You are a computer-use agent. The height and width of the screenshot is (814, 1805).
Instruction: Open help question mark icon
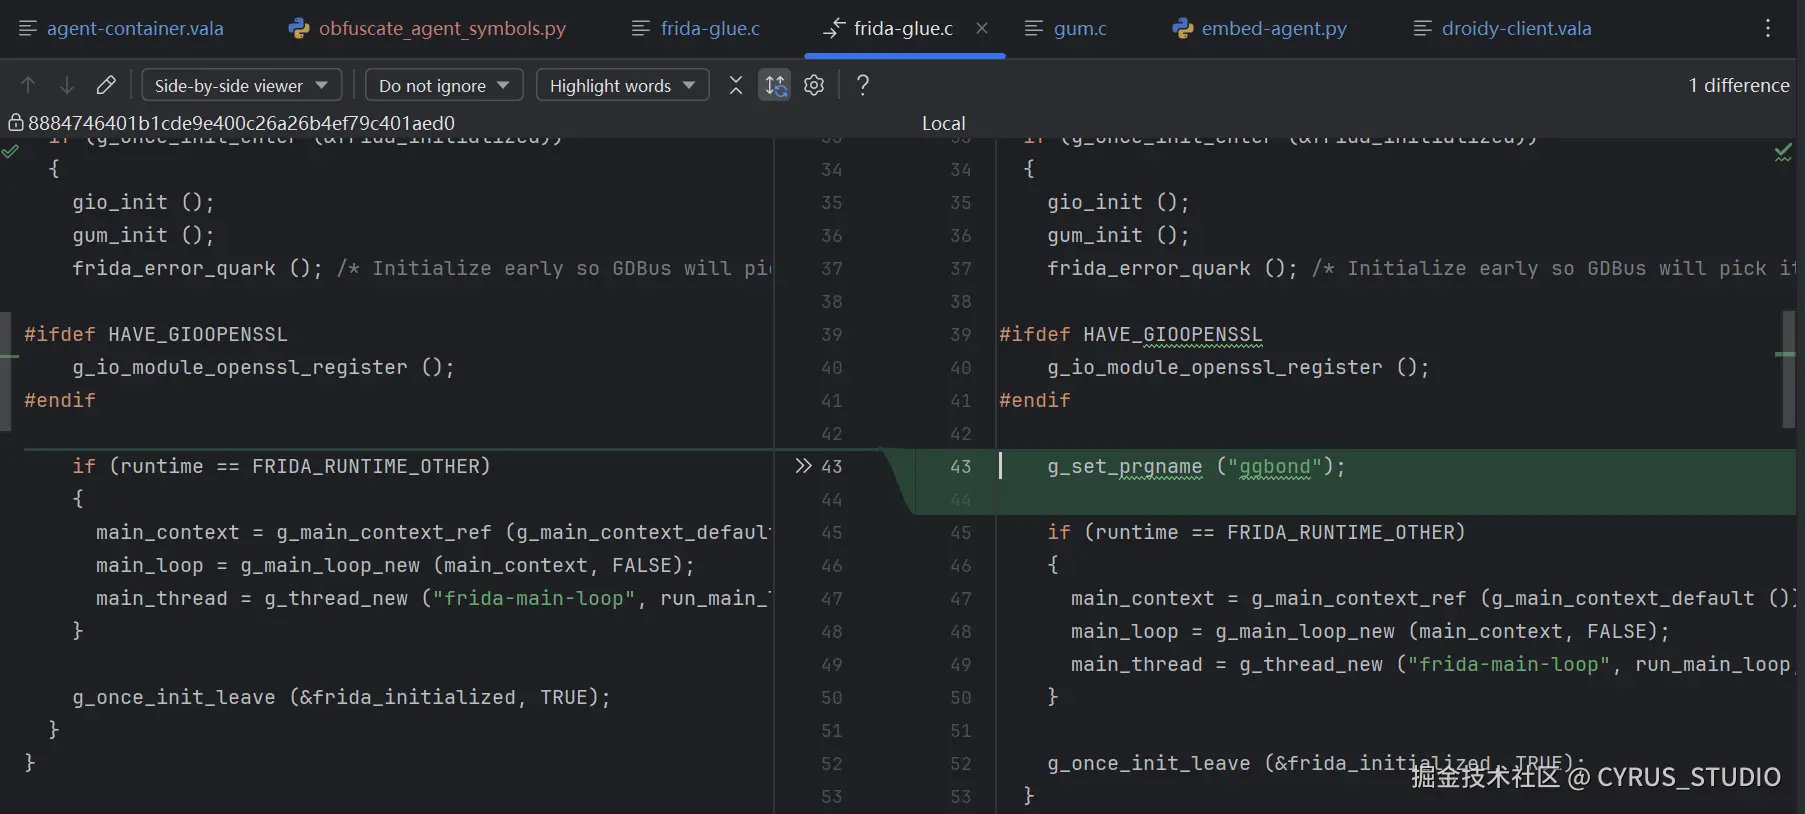863,85
